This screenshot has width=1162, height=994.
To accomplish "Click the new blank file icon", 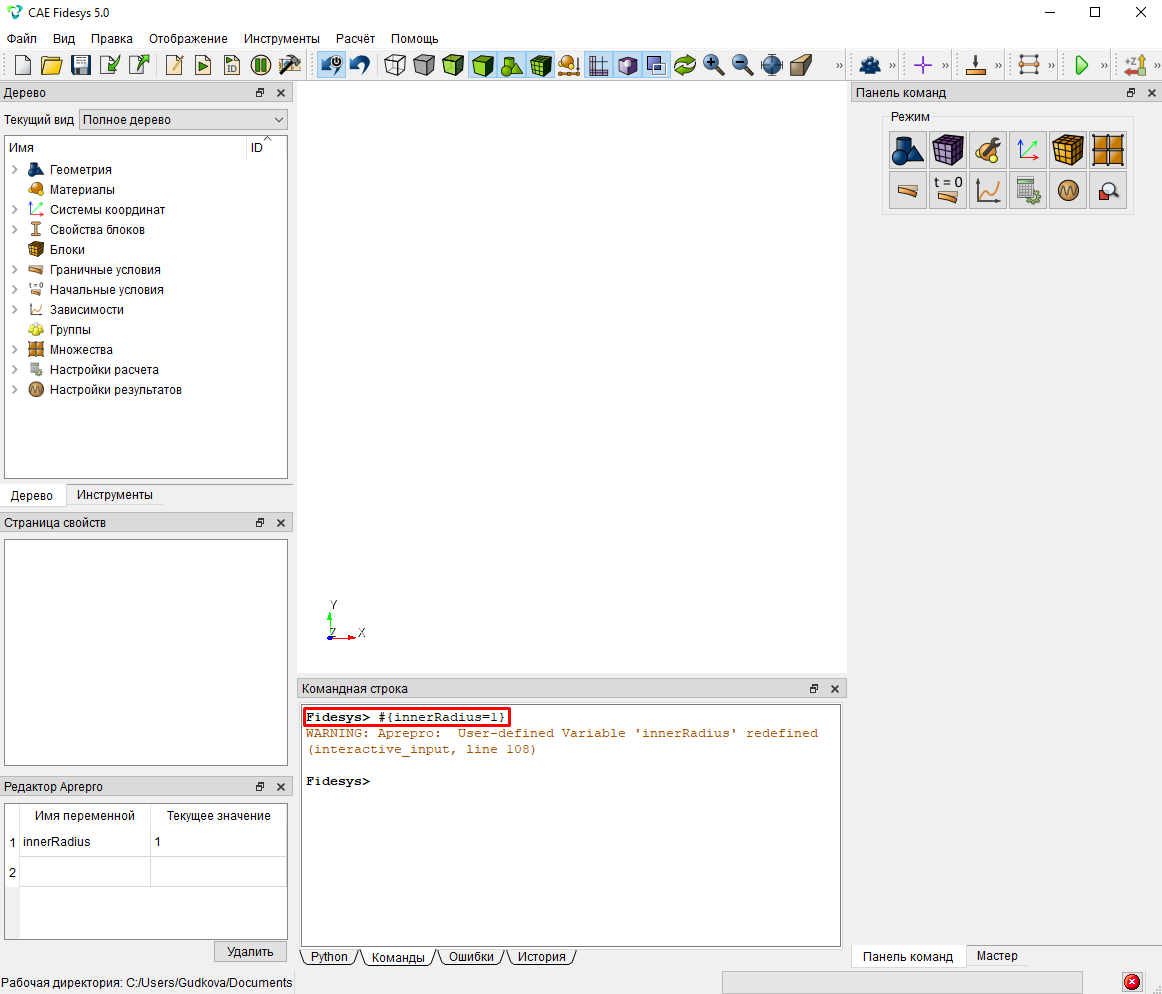I will 22,65.
